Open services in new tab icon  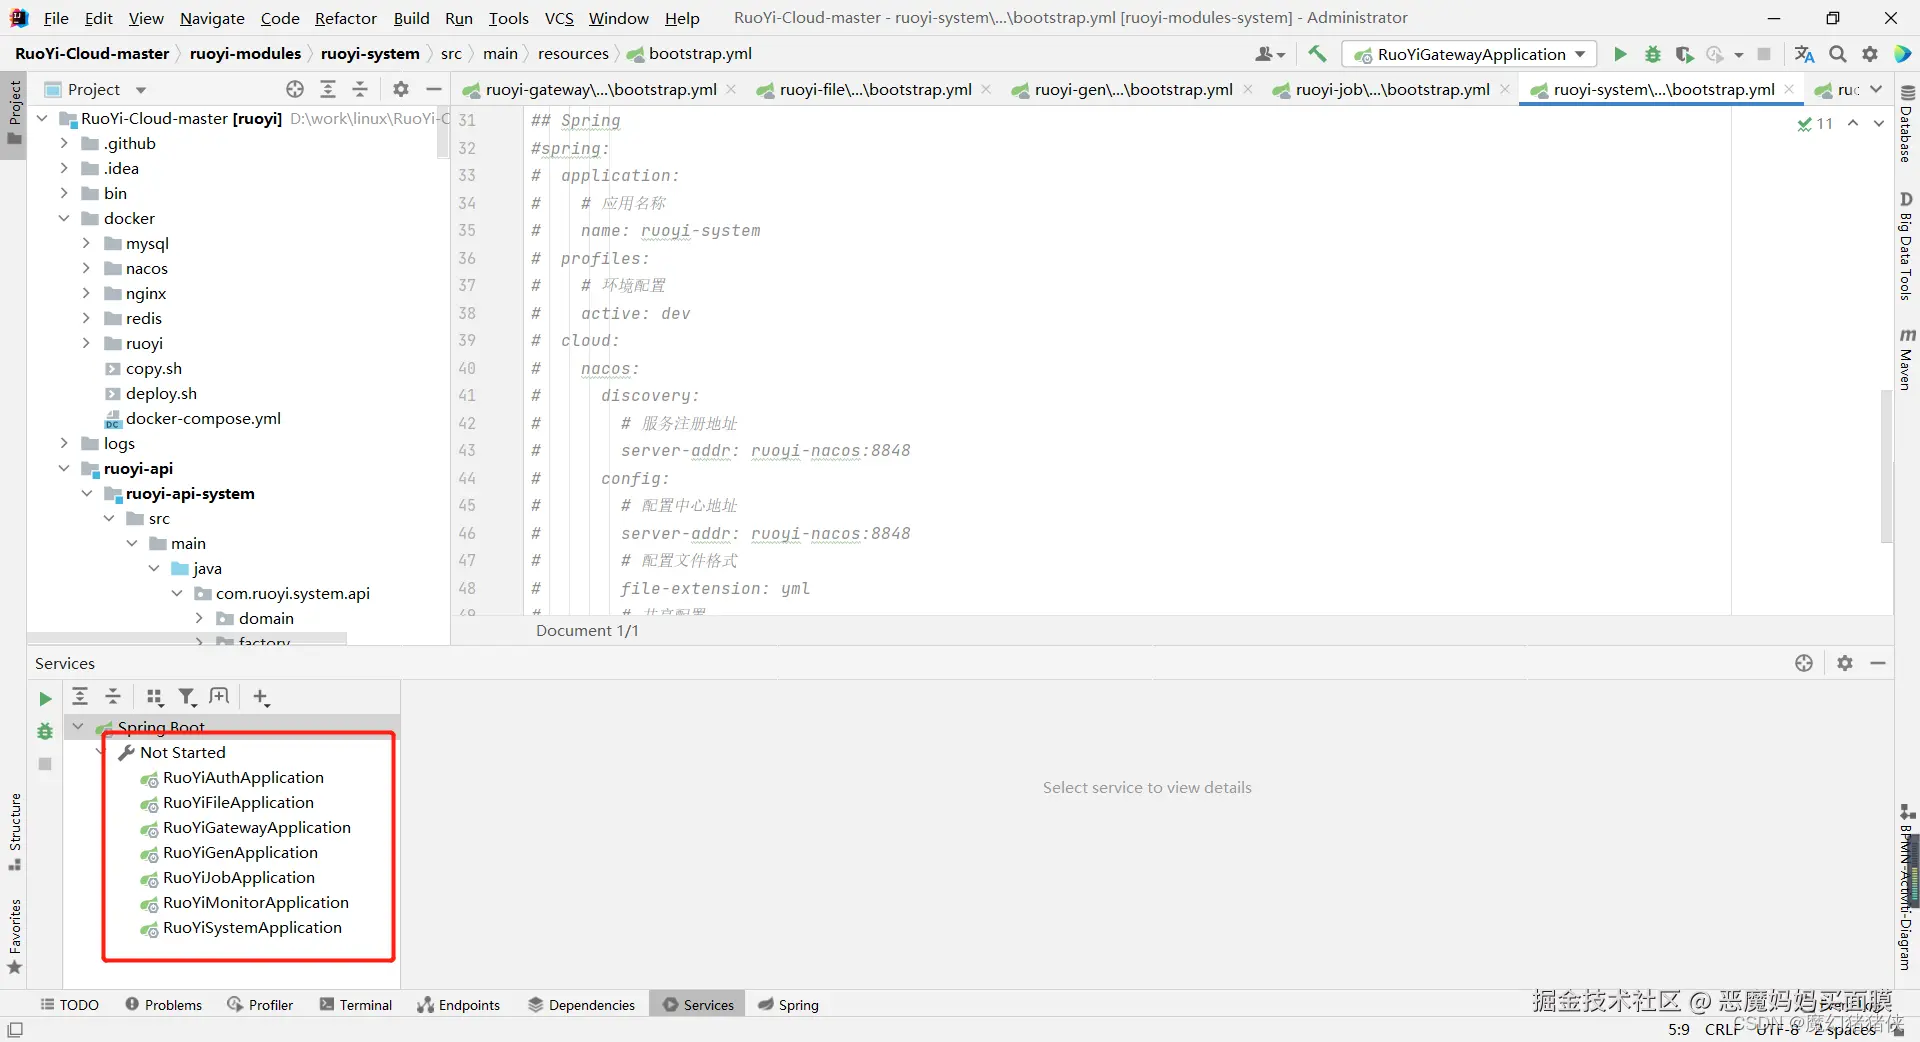pos(220,697)
